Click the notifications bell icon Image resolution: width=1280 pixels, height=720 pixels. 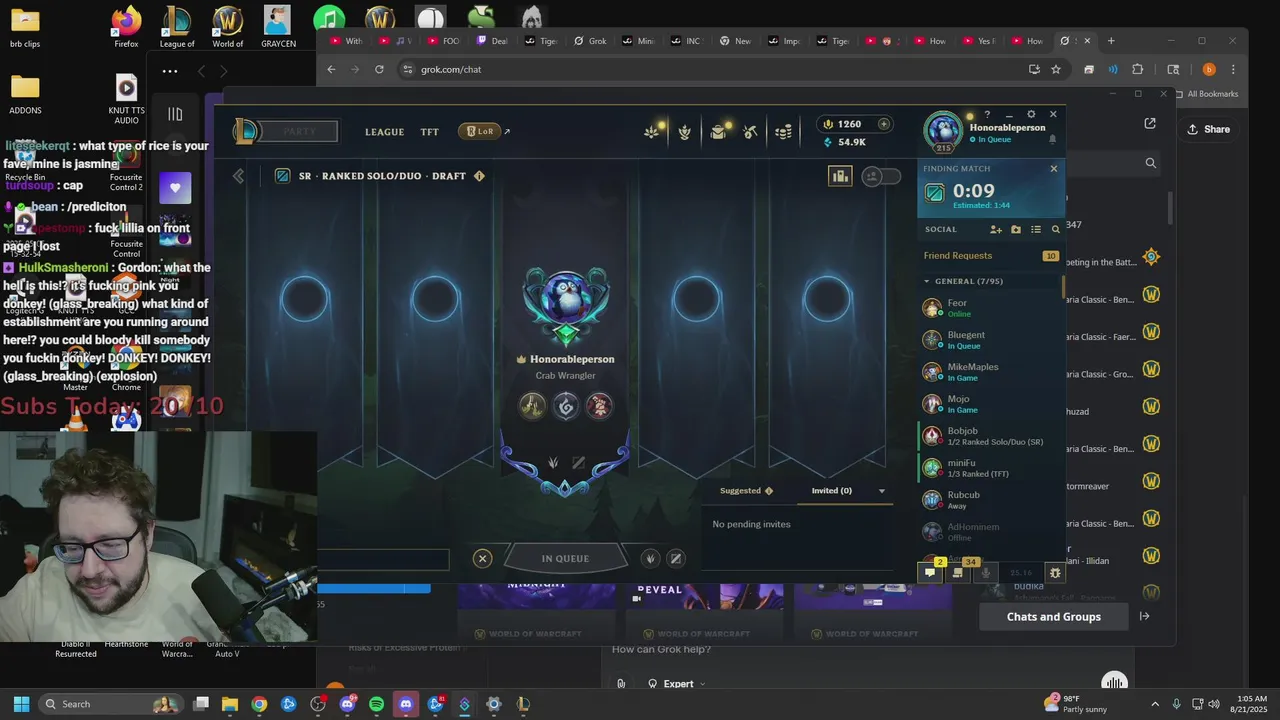click(1052, 139)
